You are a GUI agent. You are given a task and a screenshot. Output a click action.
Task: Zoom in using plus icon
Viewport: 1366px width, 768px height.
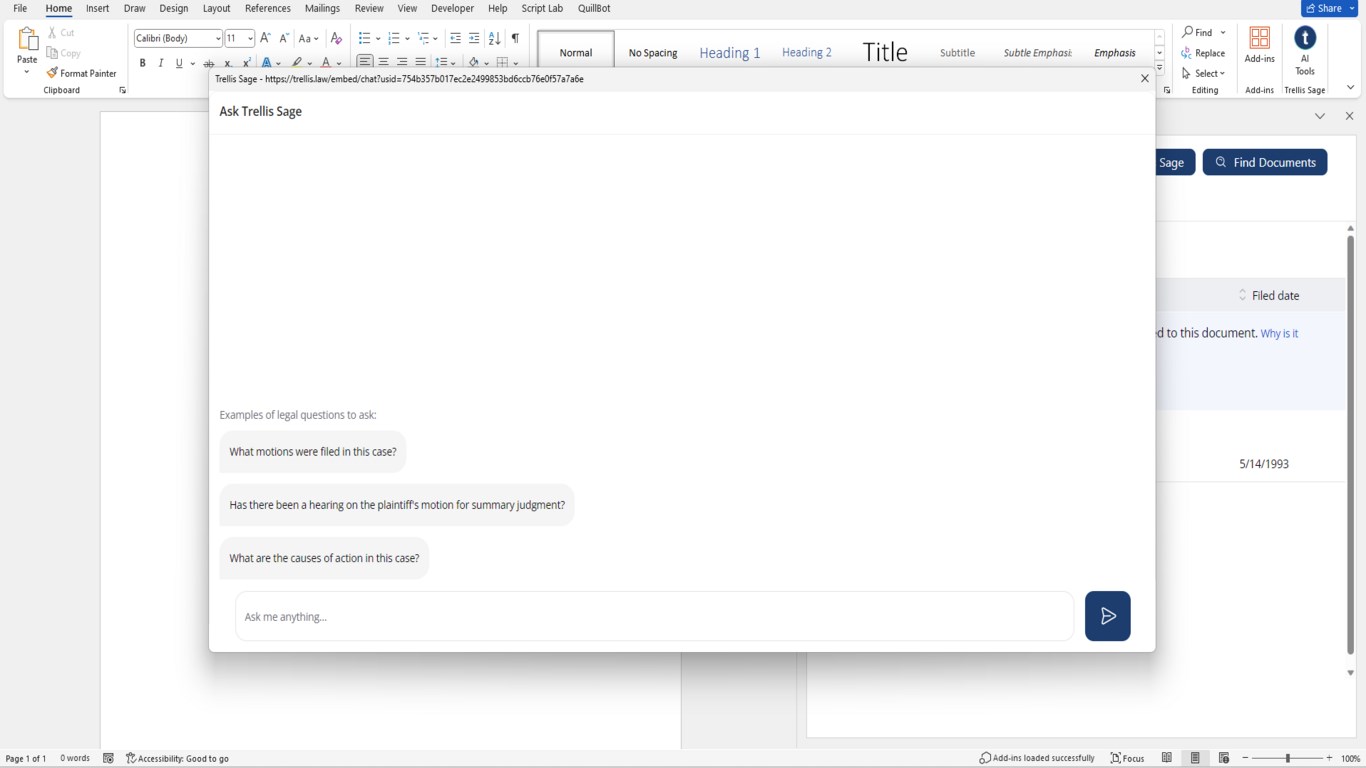point(1329,758)
